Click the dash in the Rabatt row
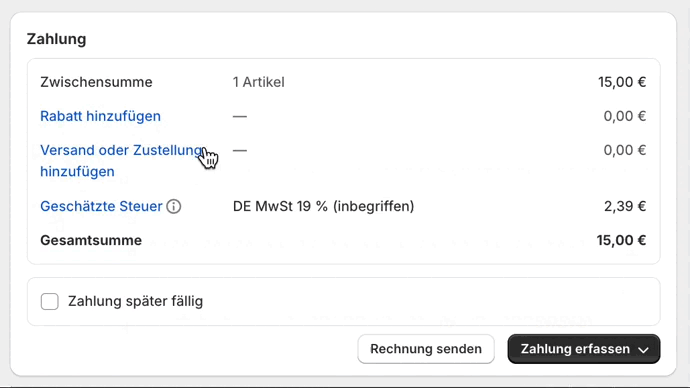This screenshot has width=690, height=388. pyautogui.click(x=240, y=117)
